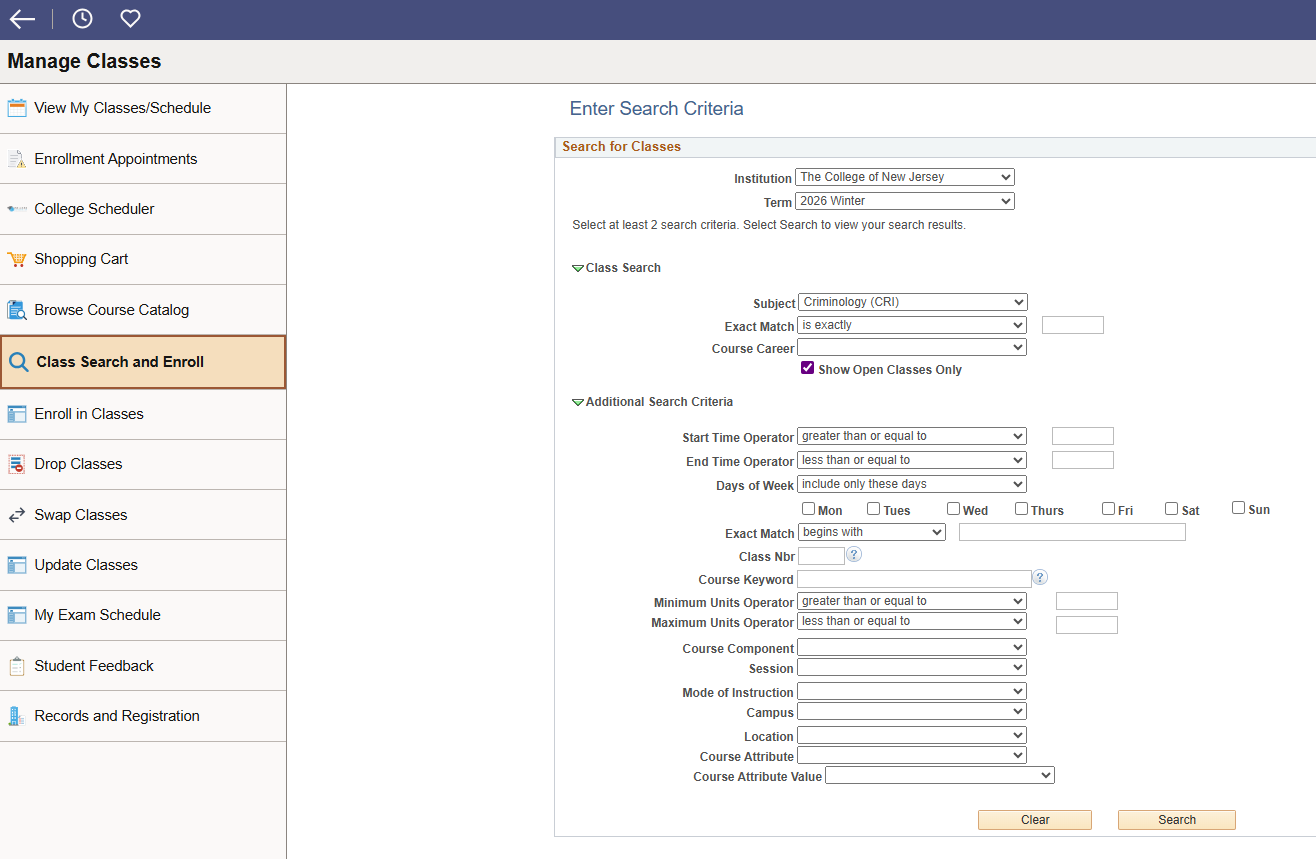Open the Mode of Instruction dropdown
This screenshot has width=1316, height=859.
click(x=911, y=691)
